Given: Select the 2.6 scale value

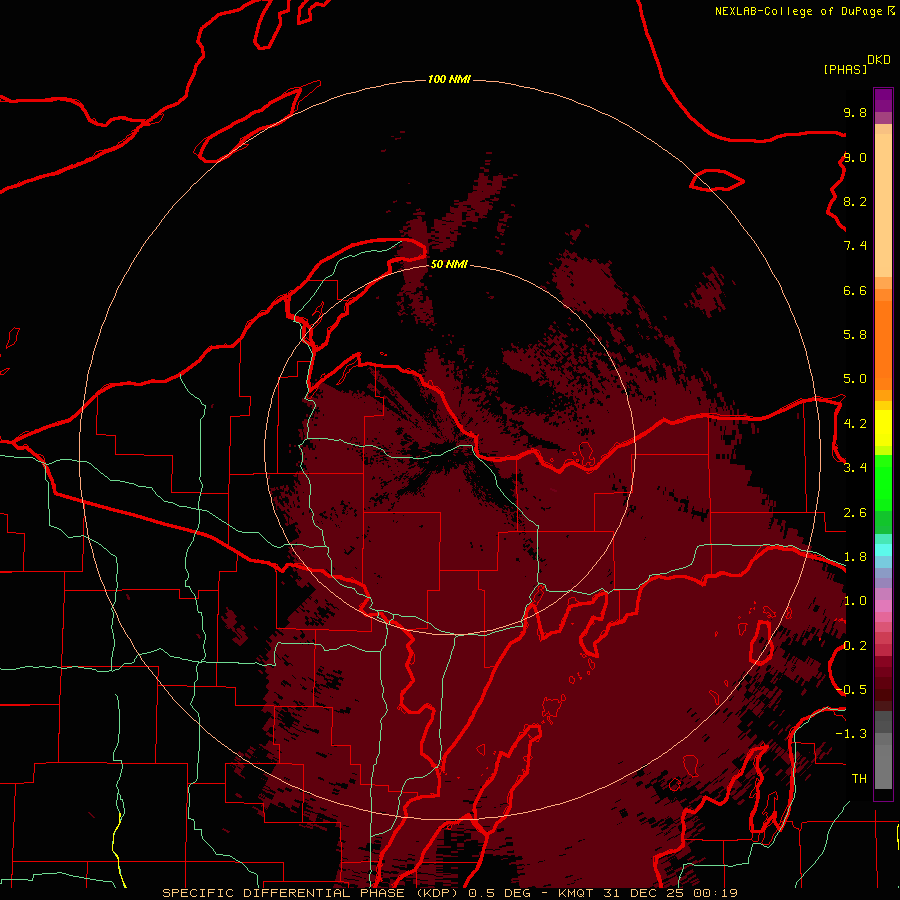Looking at the screenshot, I should tap(855, 513).
